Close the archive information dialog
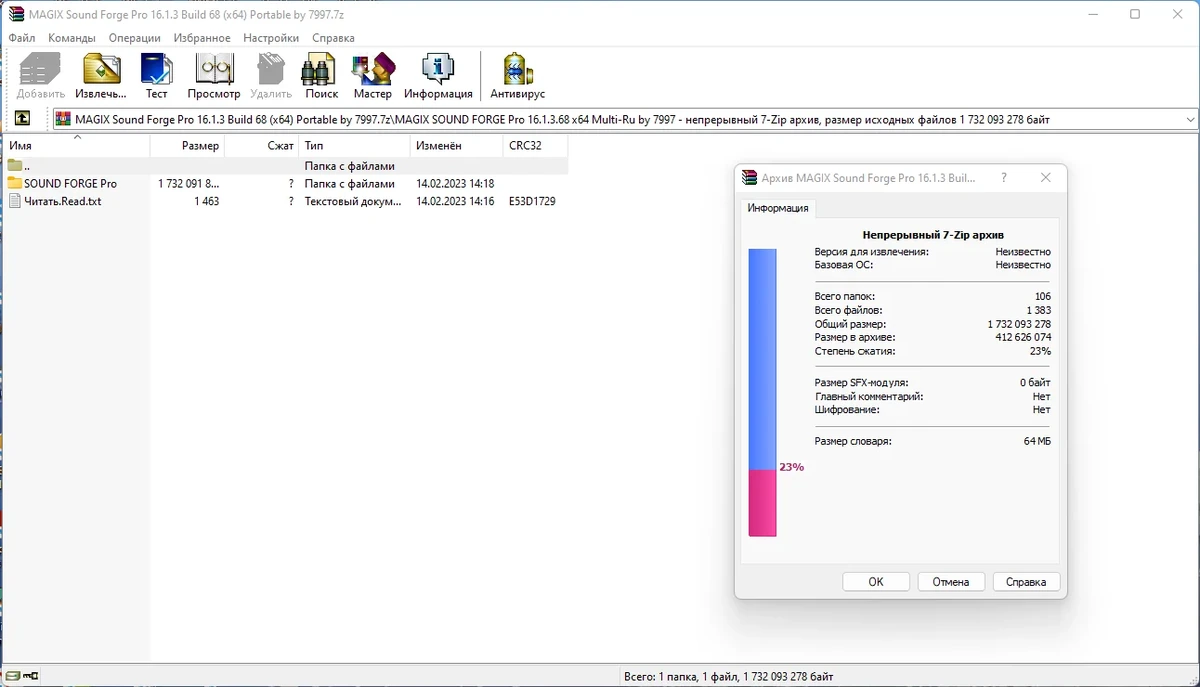Viewport: 1200px width, 687px height. (1045, 178)
